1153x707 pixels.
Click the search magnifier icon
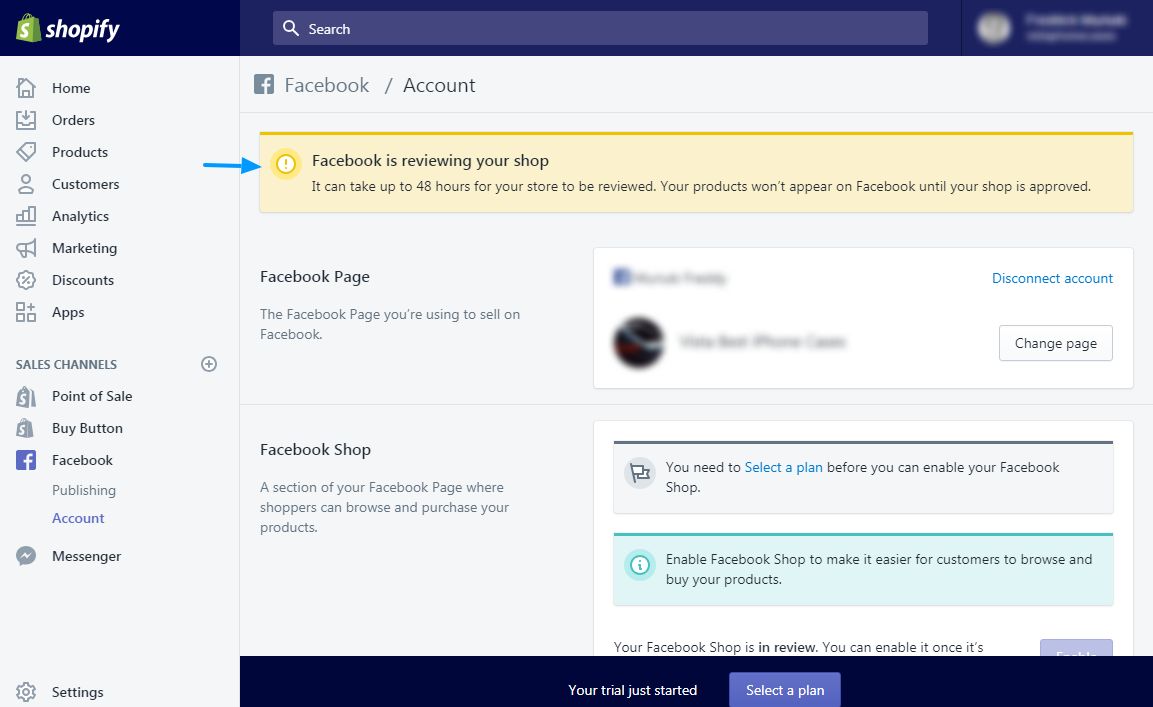tap(291, 28)
